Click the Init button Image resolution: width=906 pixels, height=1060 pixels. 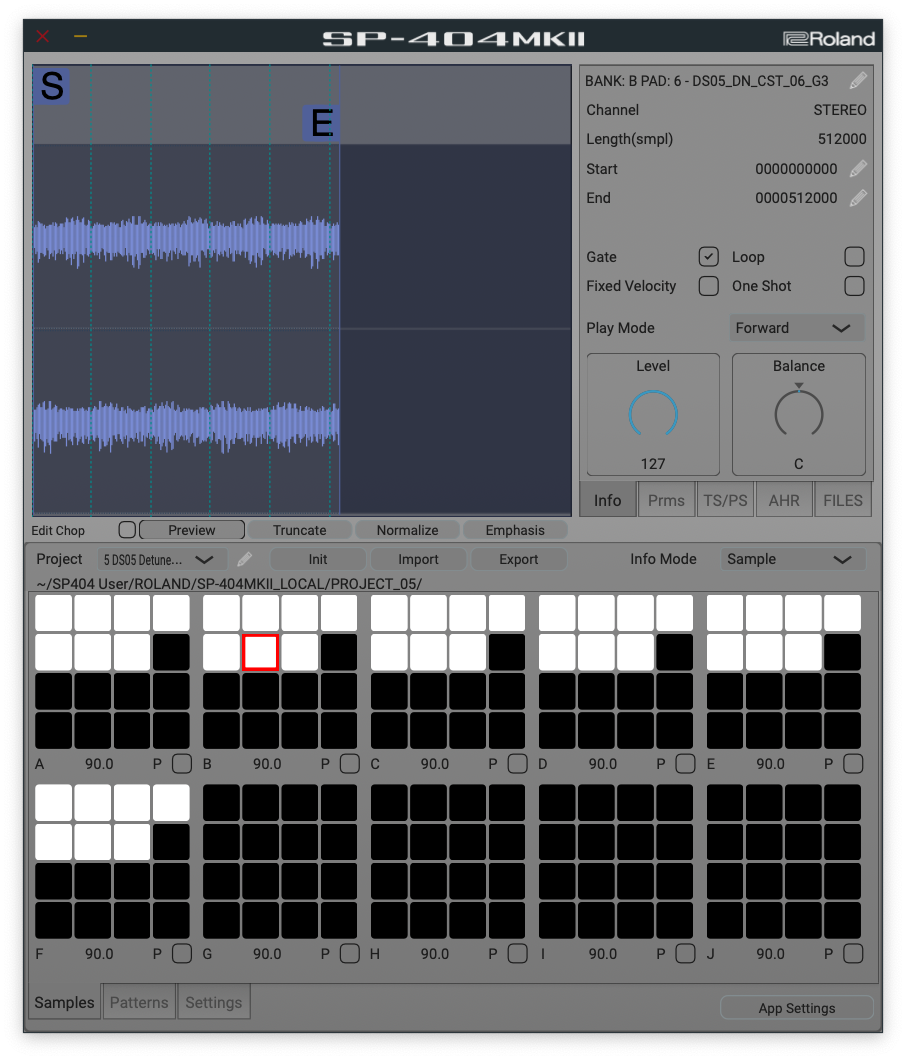coord(318,559)
